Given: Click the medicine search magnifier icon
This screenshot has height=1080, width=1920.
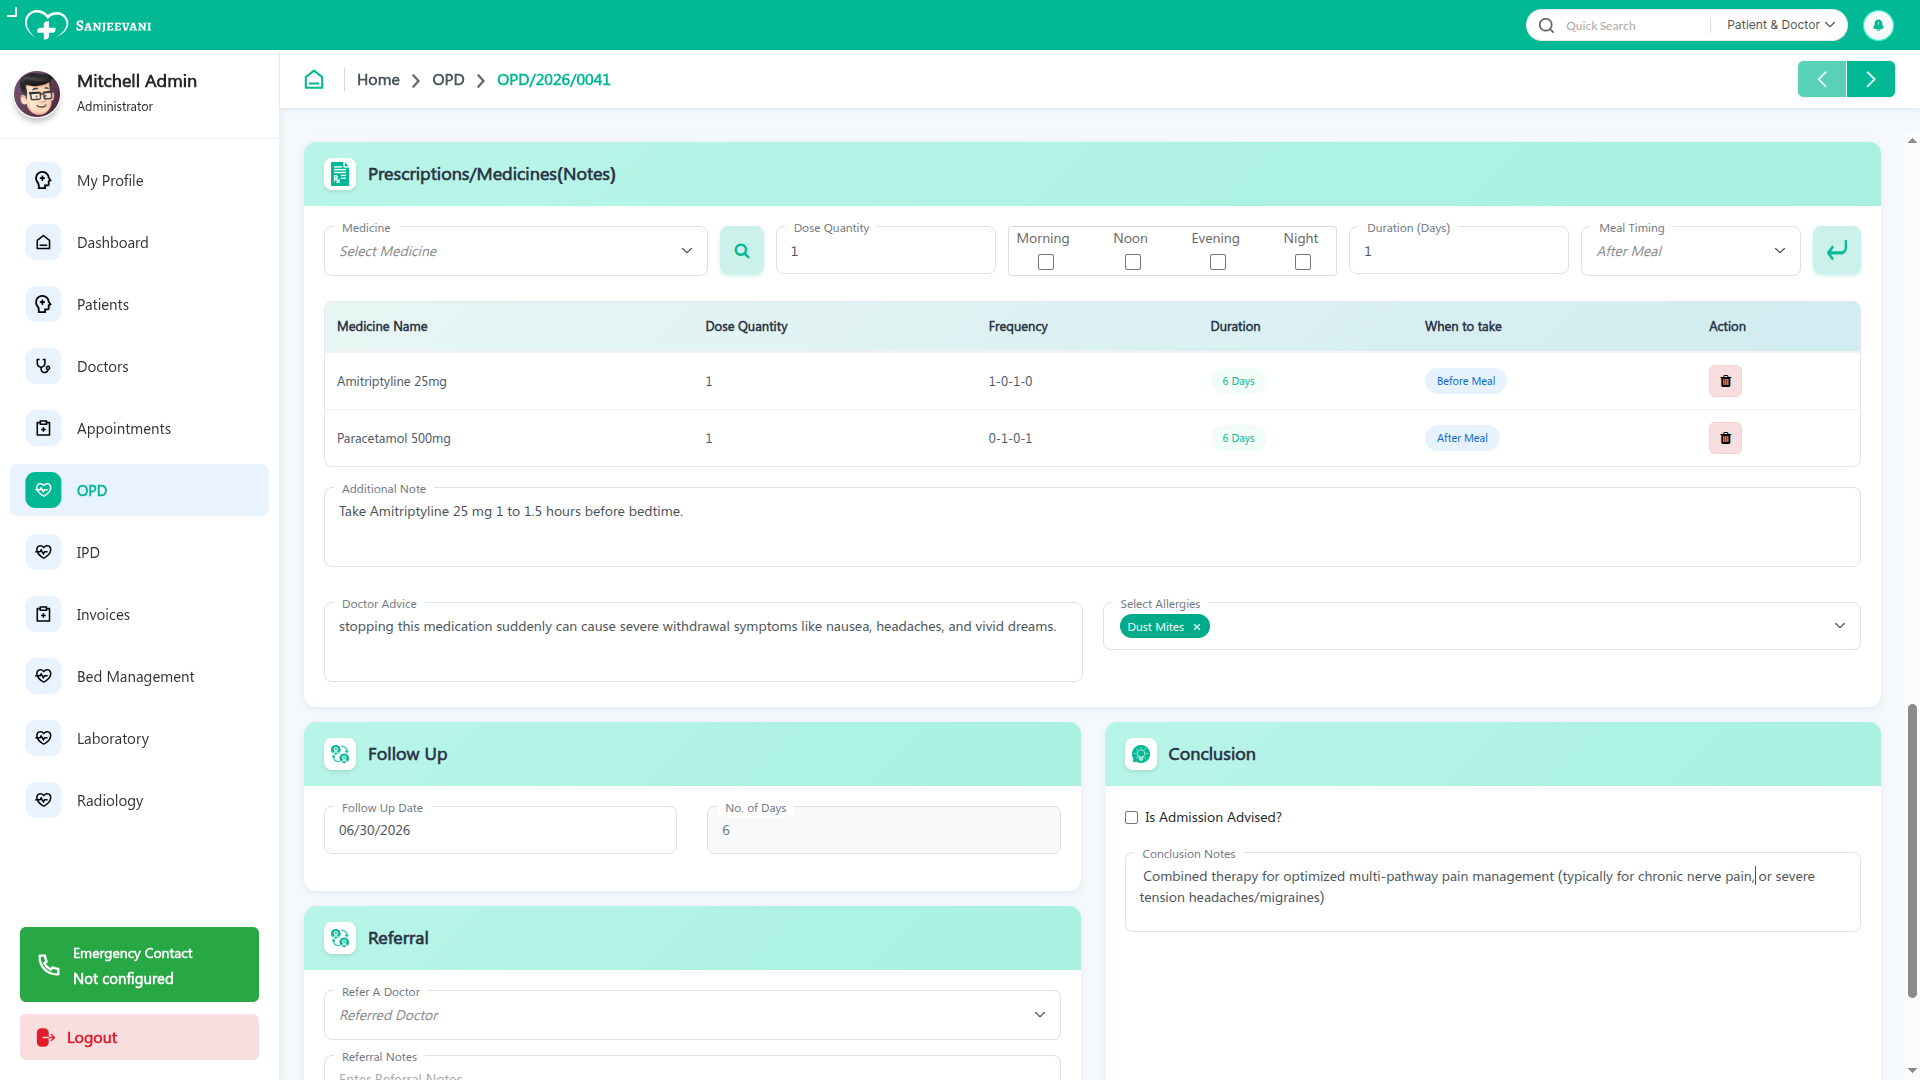Looking at the screenshot, I should point(741,251).
